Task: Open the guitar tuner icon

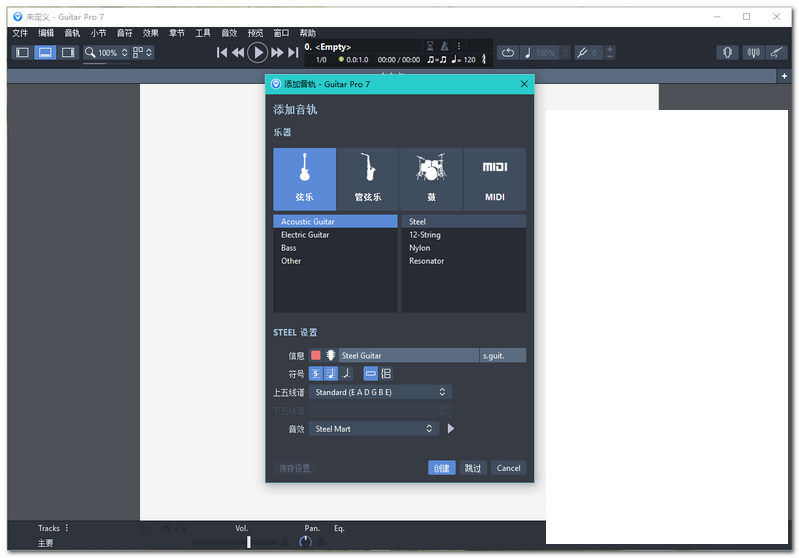Action: pyautogui.click(x=753, y=52)
